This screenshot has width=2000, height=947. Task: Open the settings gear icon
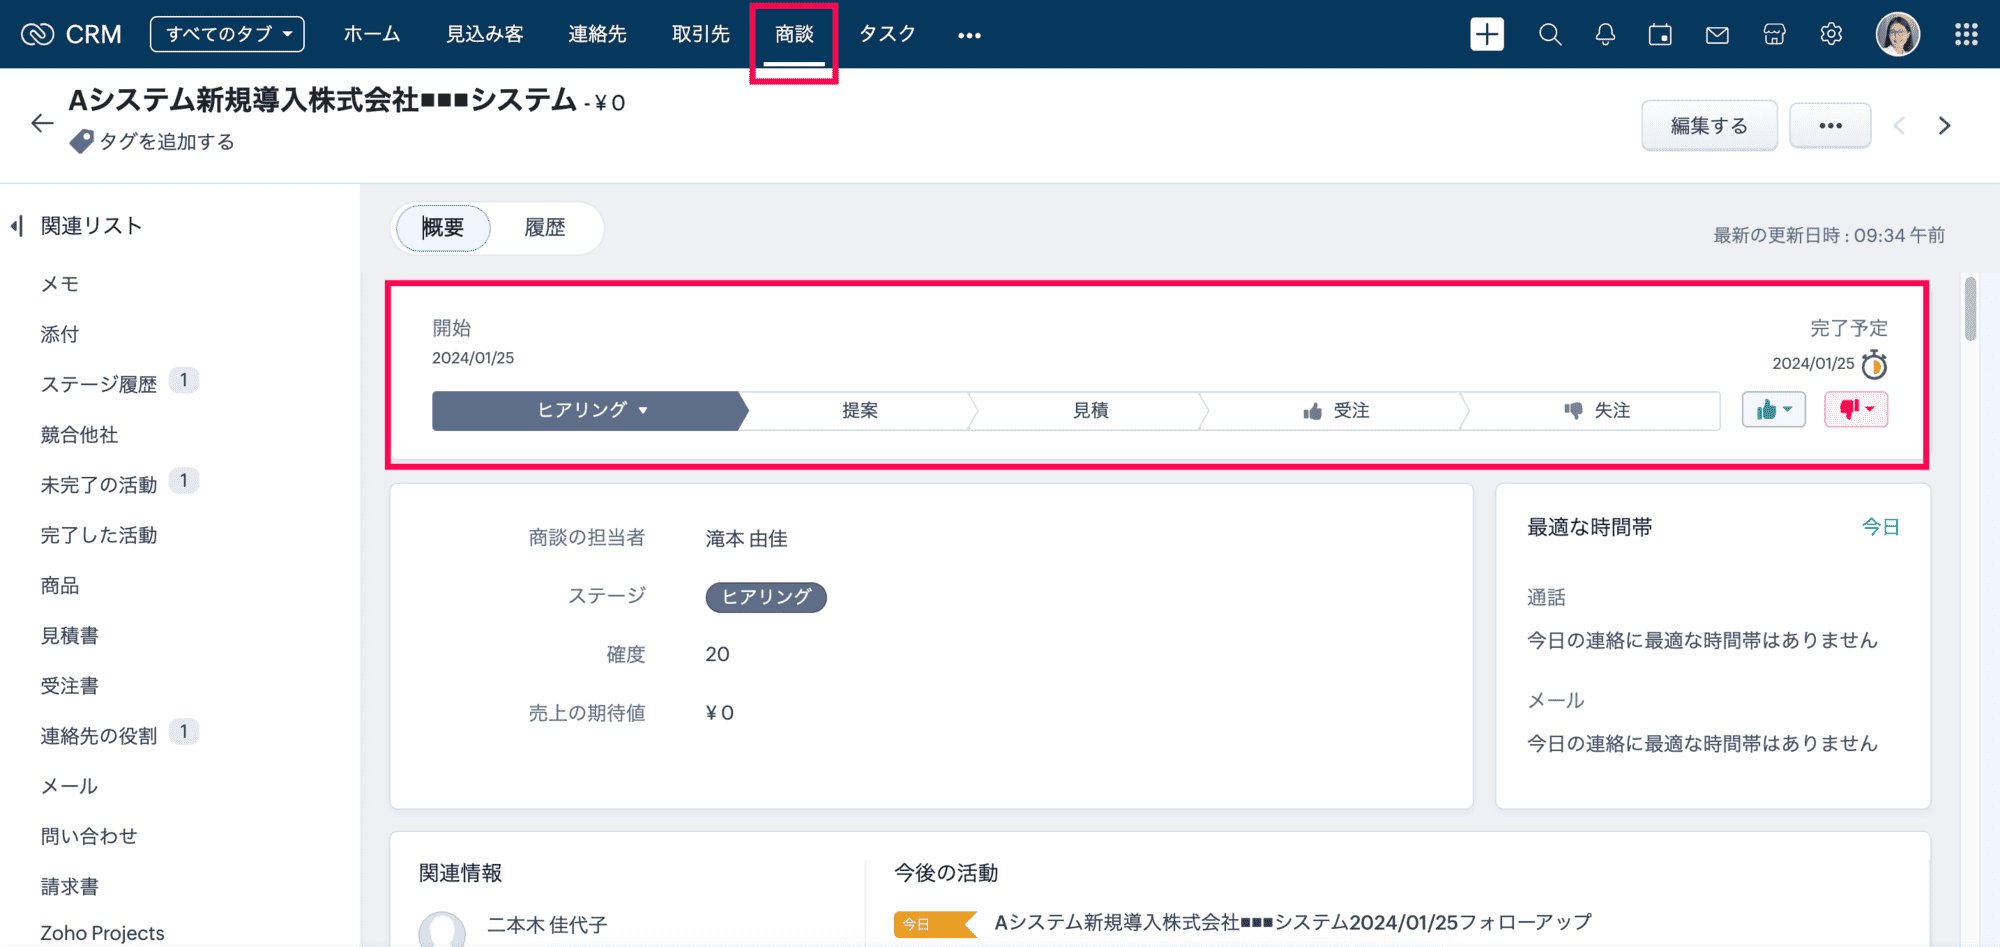pyautogui.click(x=1831, y=35)
